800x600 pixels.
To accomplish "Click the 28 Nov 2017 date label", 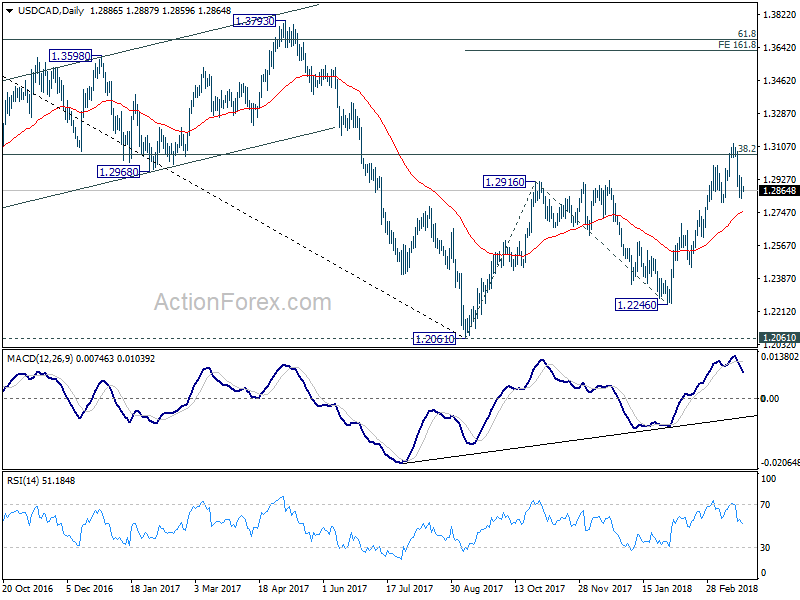I will click(605, 588).
